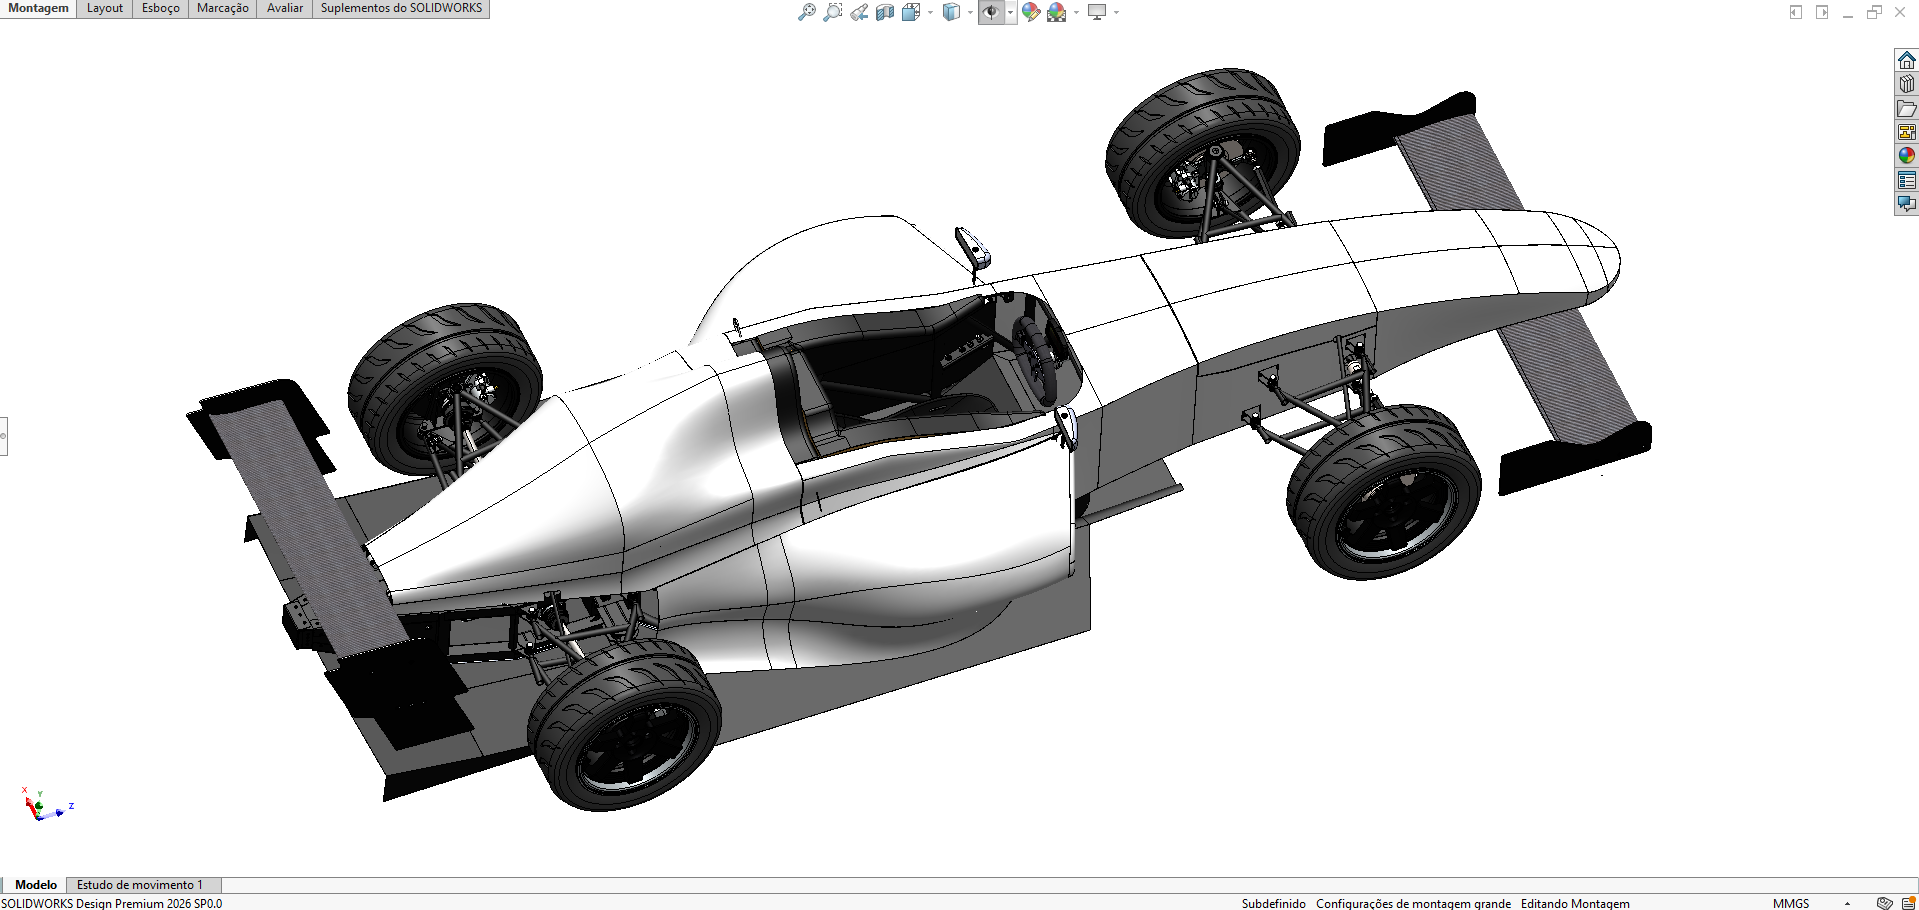Switch to the Modelo bottom tab
Screen dimensions: 1919x910
36,885
